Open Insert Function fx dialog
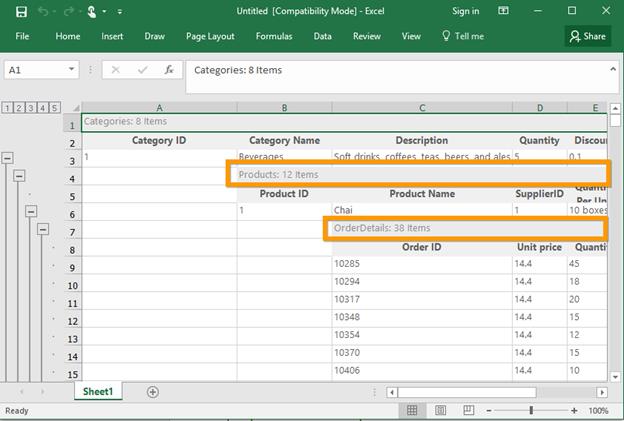The height and width of the screenshot is (421, 624). click(169, 70)
